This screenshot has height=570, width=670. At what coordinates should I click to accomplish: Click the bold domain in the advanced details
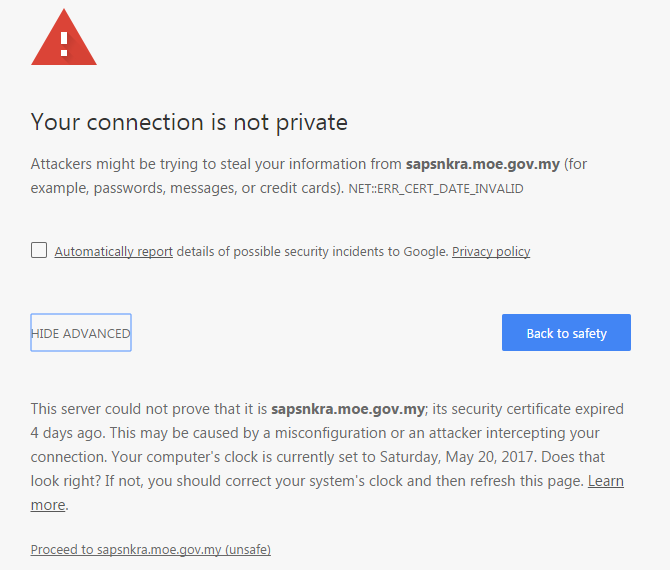pyautogui.click(x=349, y=409)
